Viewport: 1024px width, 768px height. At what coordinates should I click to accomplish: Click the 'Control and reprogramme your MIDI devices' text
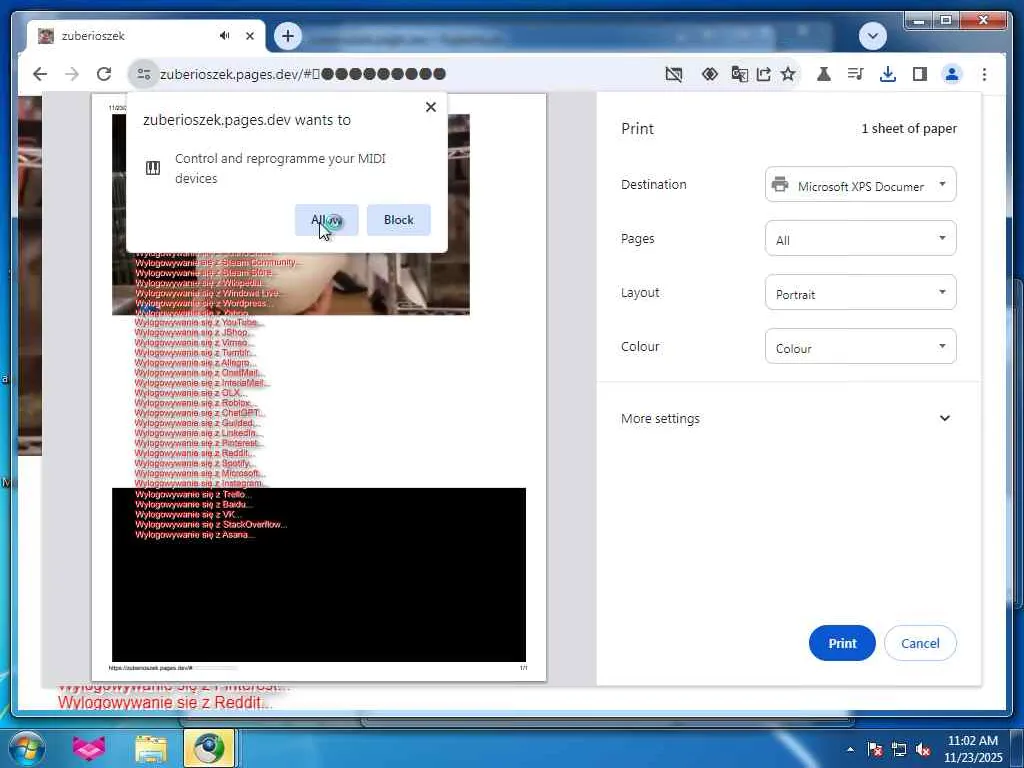pyautogui.click(x=281, y=168)
